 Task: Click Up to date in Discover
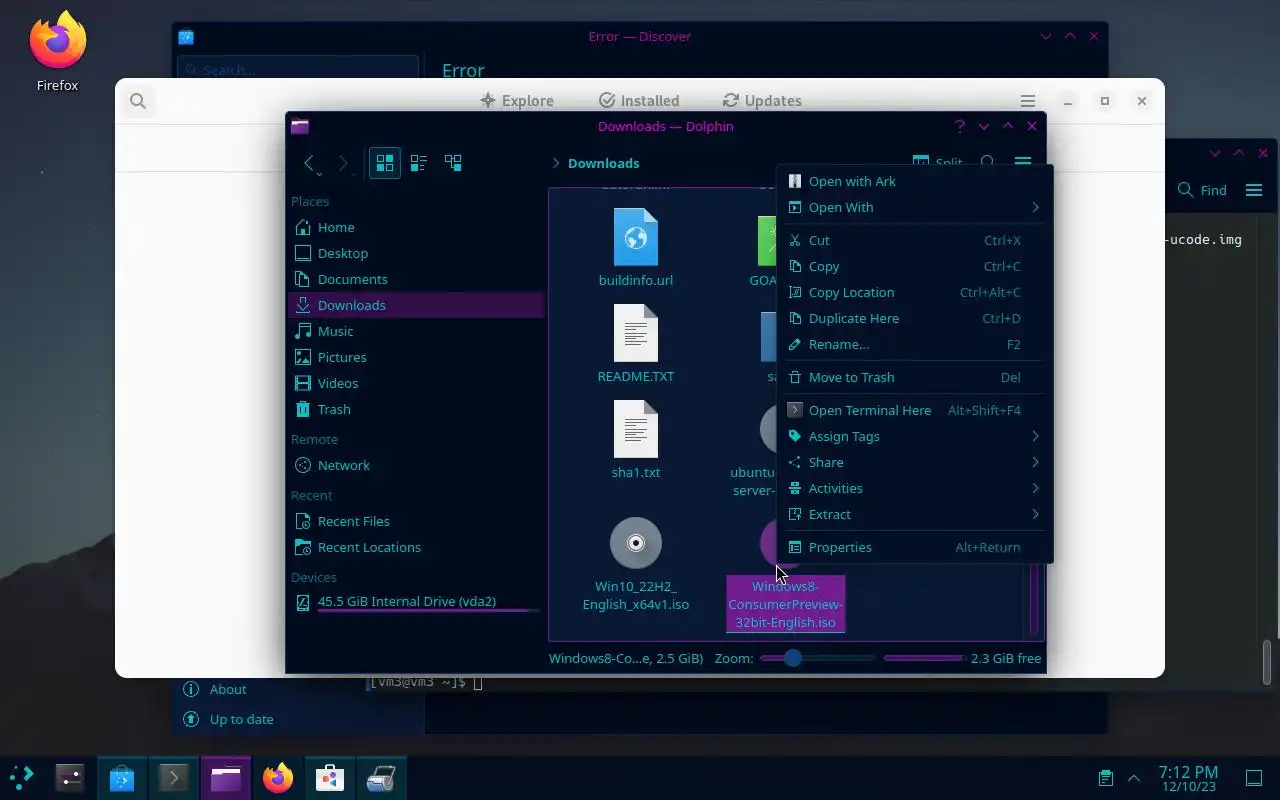pyautogui.click(x=228, y=719)
